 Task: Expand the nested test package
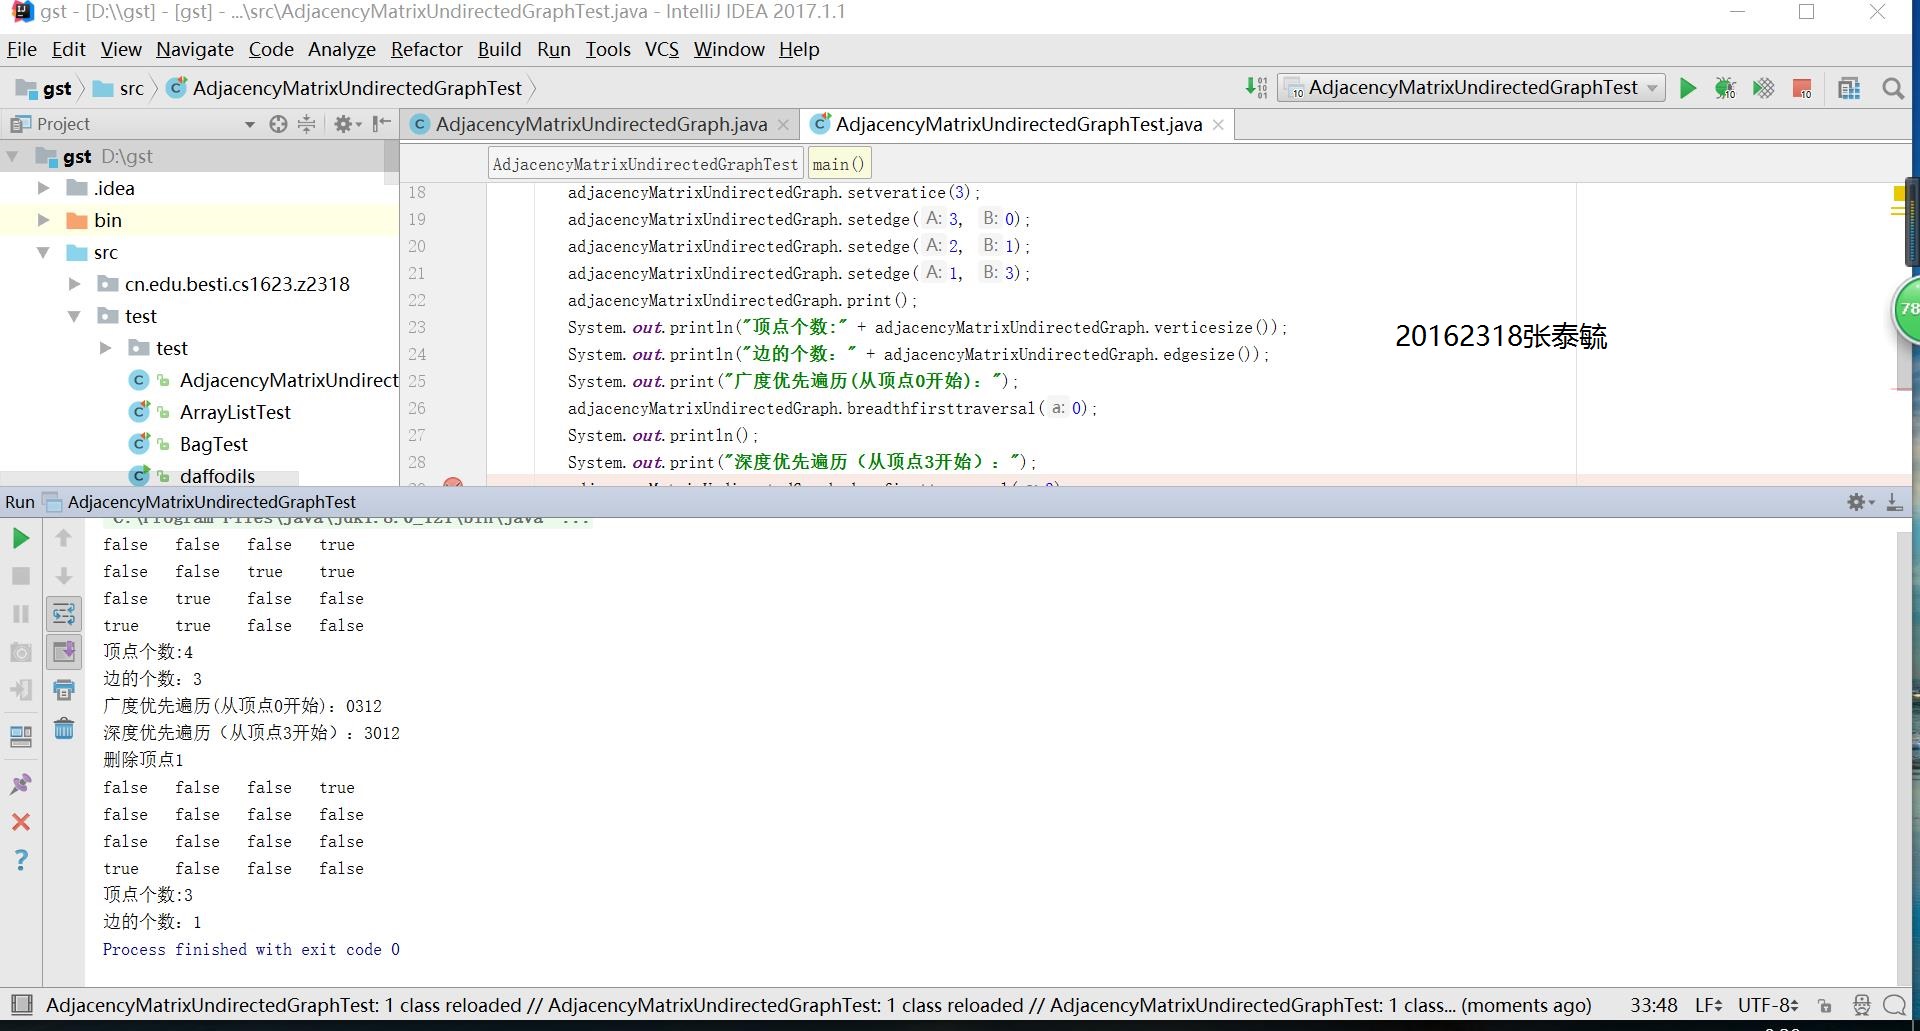click(105, 348)
